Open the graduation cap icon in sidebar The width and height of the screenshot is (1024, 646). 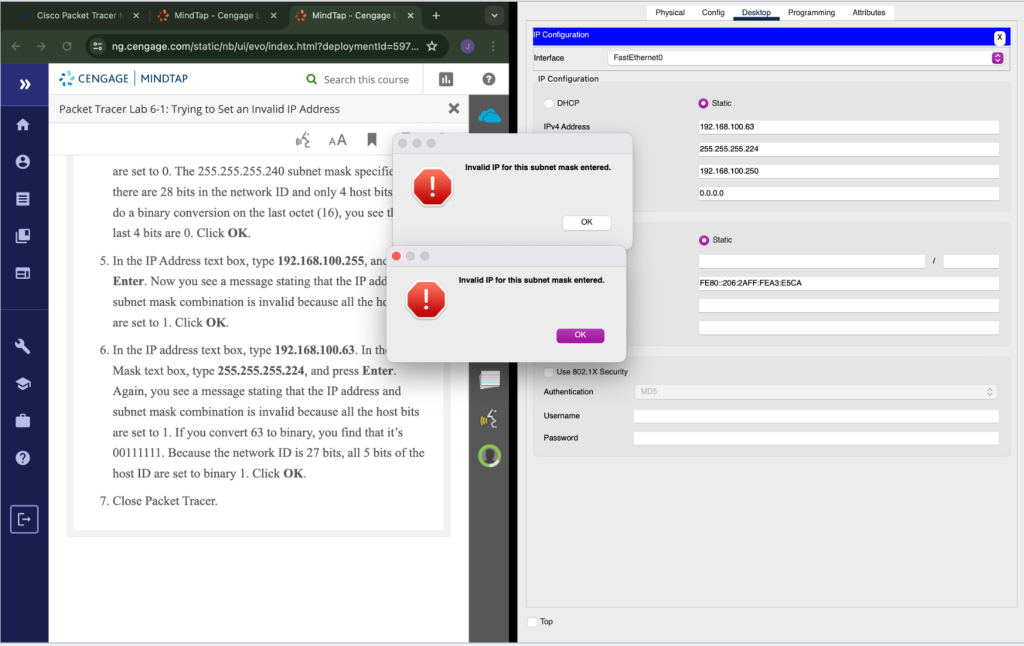pos(23,383)
